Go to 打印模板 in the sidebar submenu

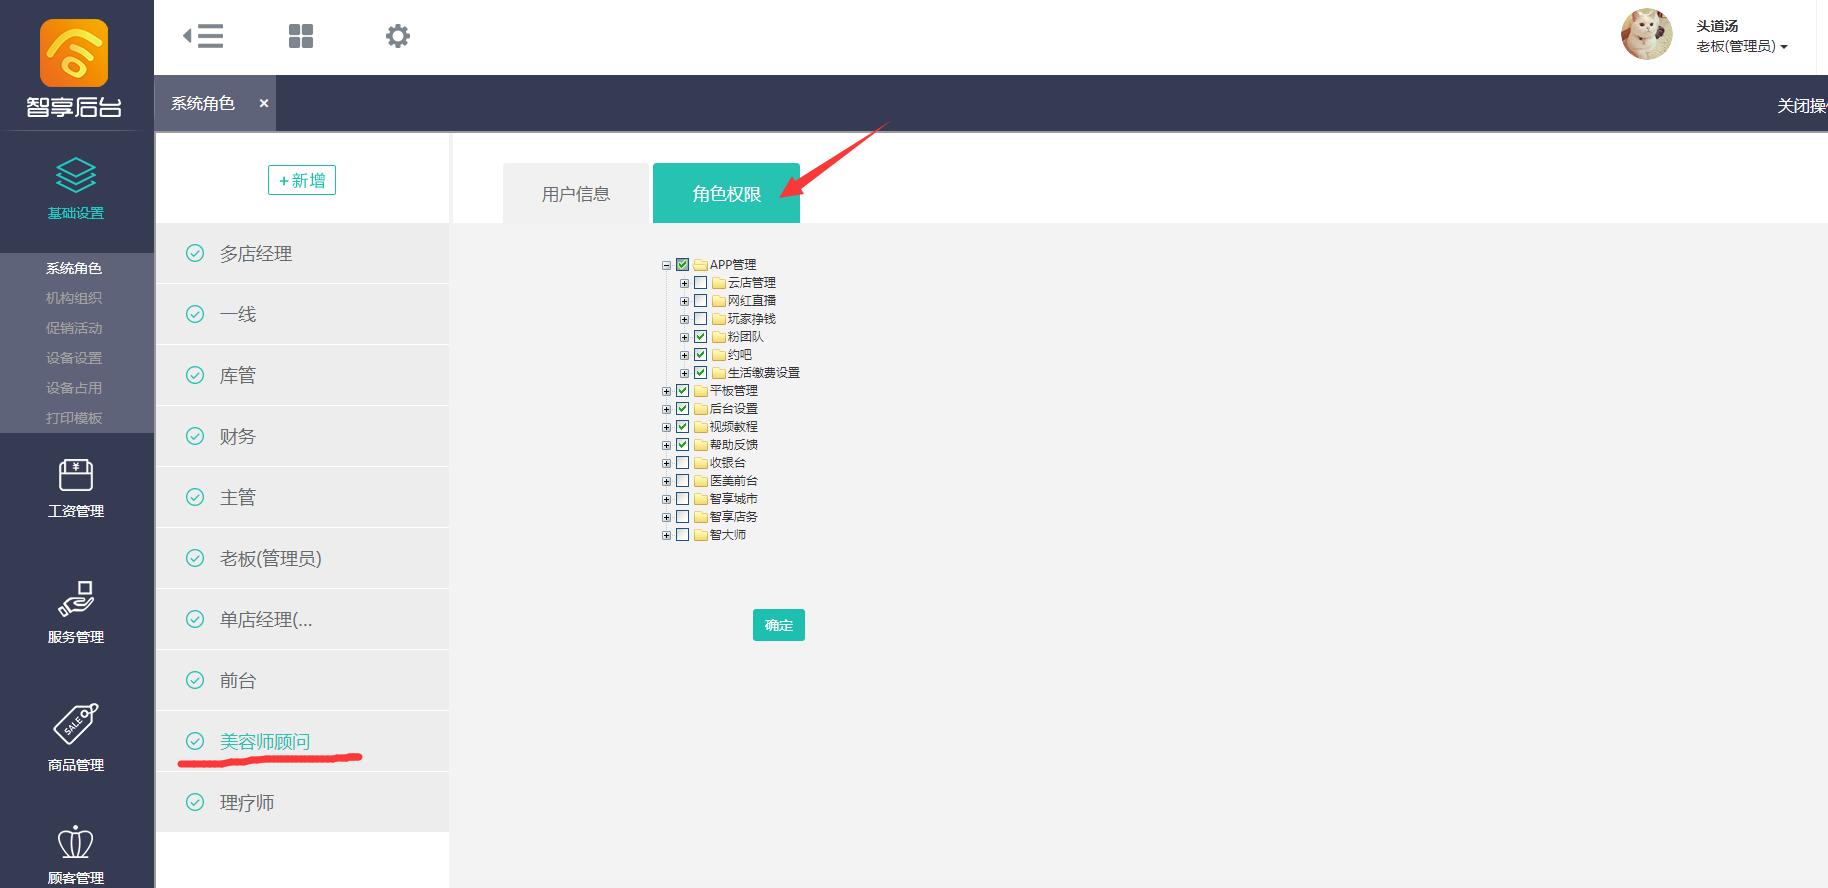click(x=74, y=418)
